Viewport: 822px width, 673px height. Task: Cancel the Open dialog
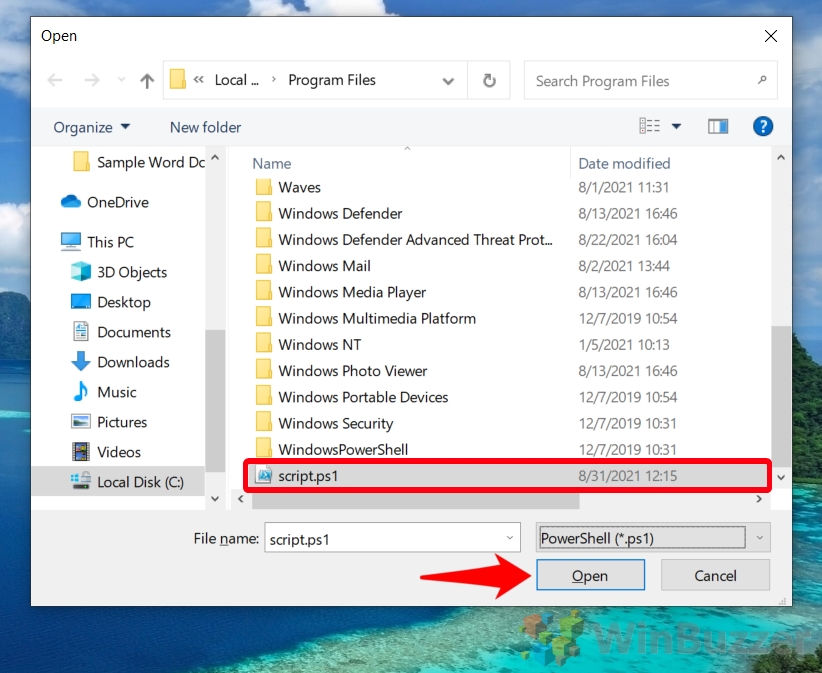715,575
